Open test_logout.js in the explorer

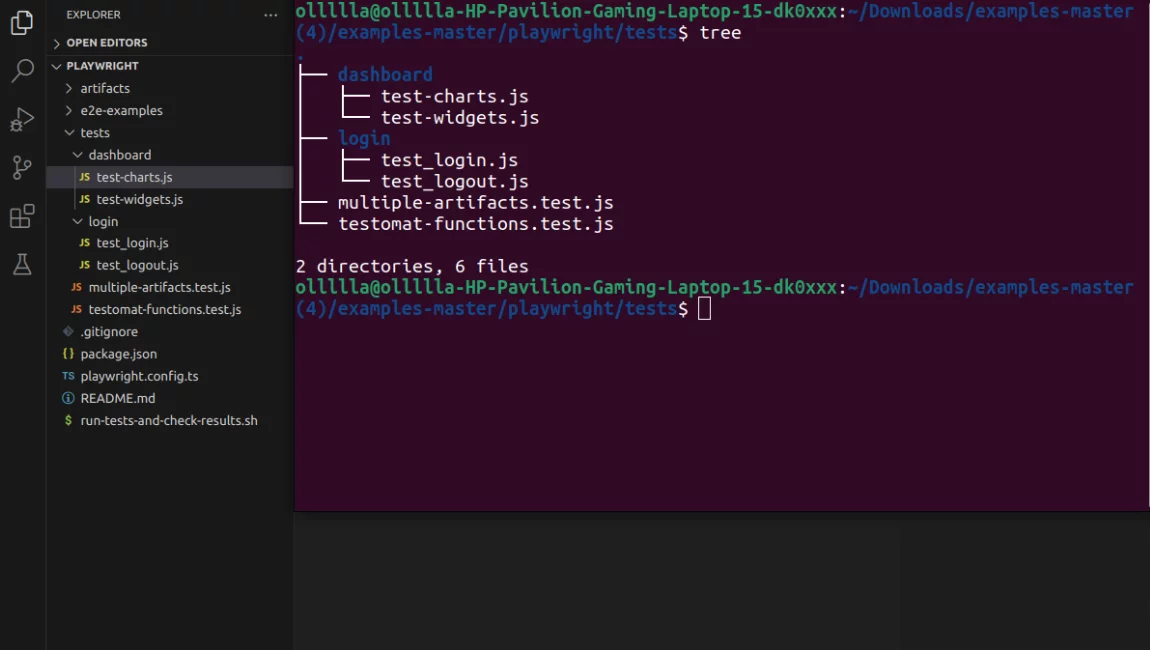pyautogui.click(x=137, y=265)
